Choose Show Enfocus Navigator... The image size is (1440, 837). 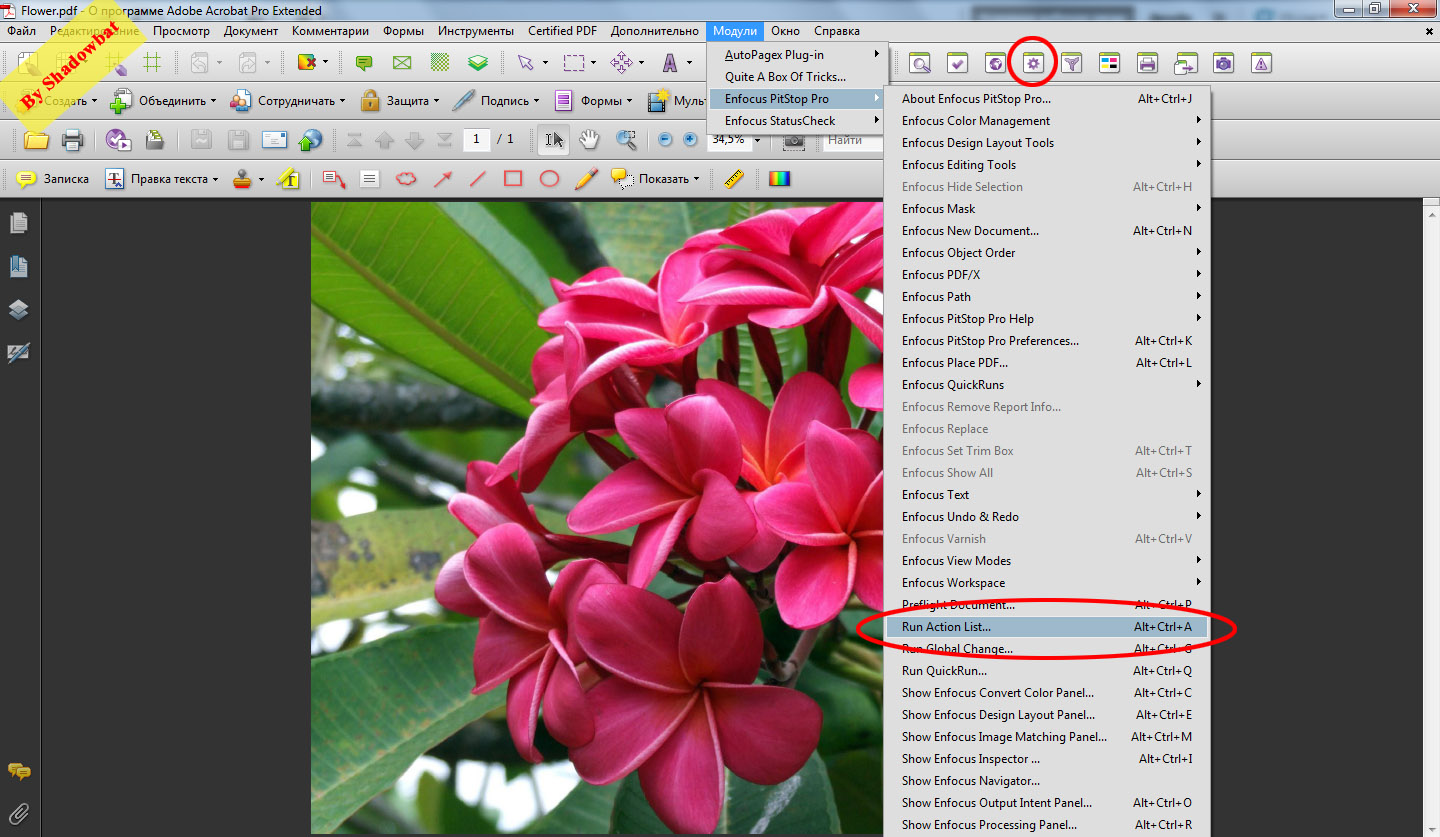tap(1046, 781)
